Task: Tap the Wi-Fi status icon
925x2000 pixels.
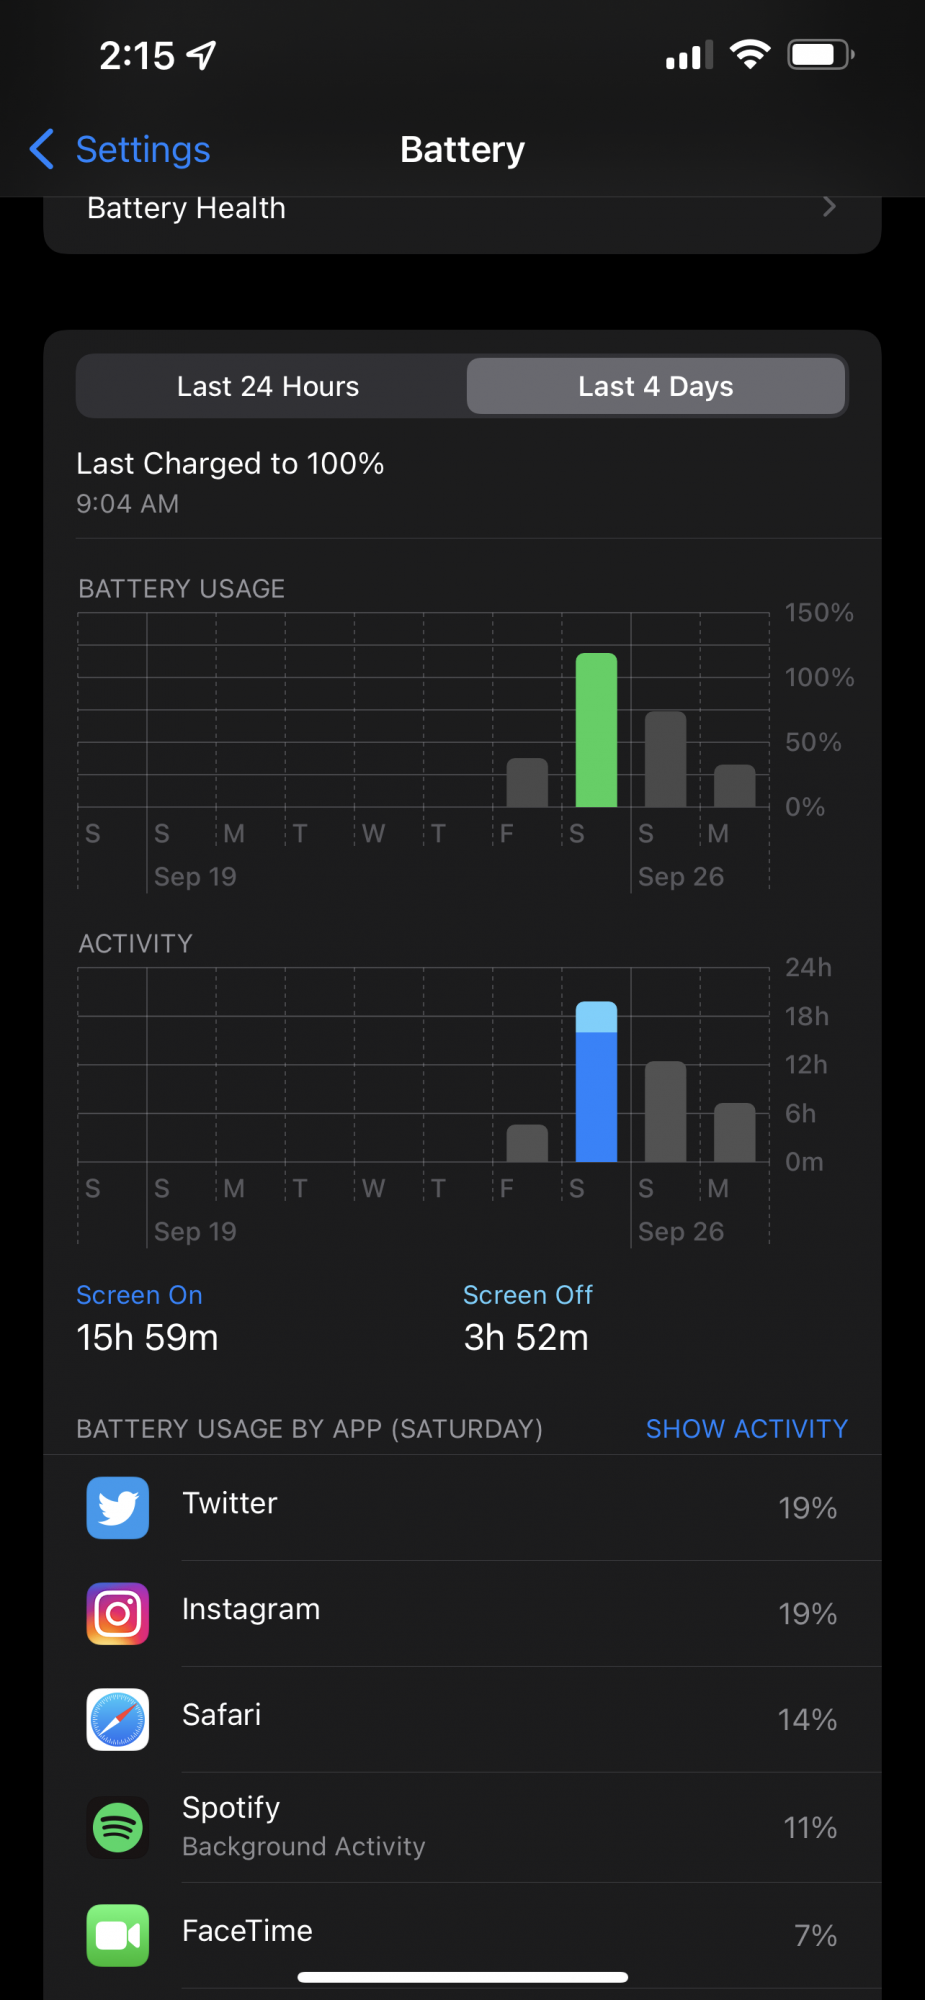Action: coord(750,54)
